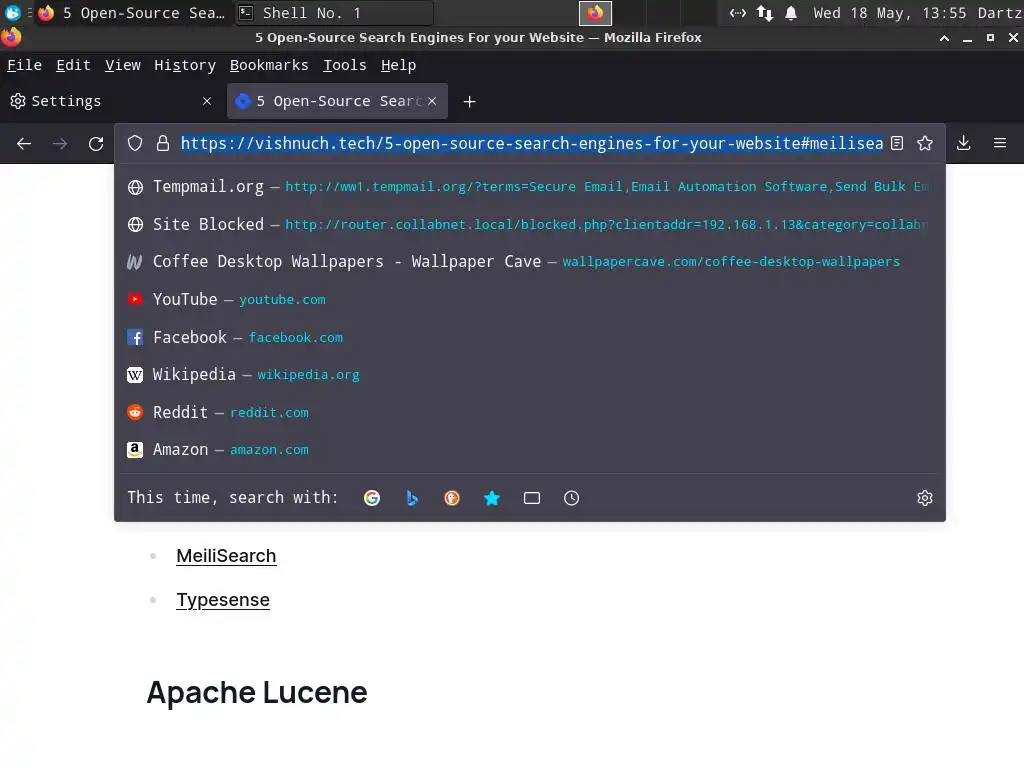Click the date and time clock

[891, 13]
